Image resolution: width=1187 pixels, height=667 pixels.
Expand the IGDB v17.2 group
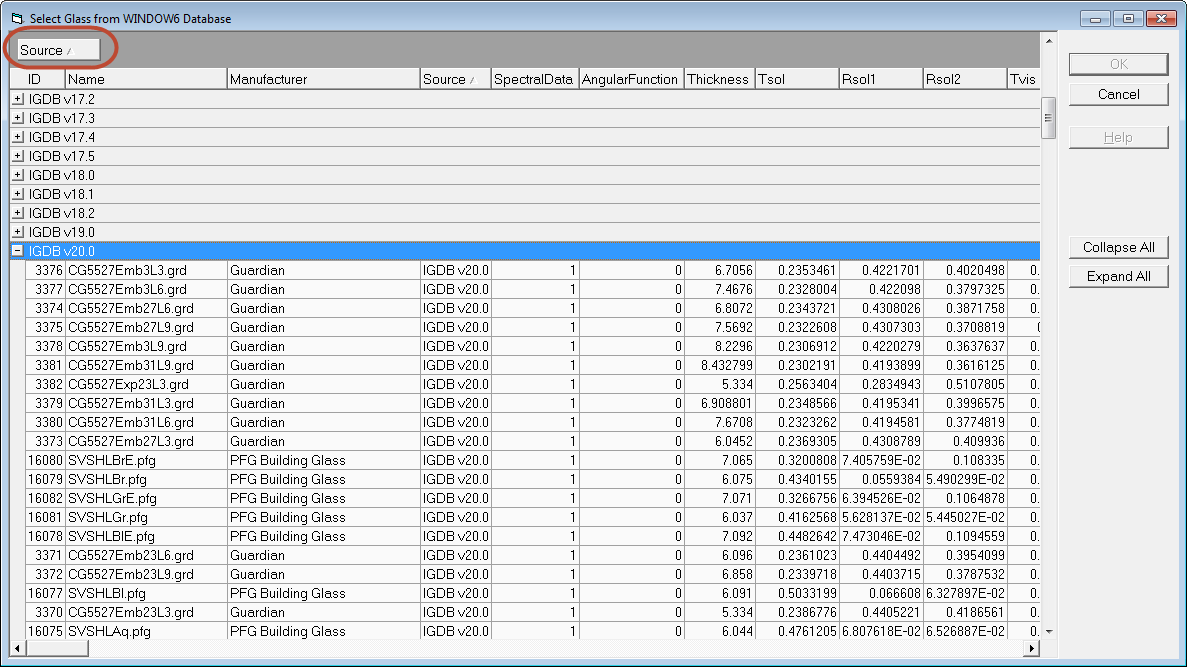[18, 99]
